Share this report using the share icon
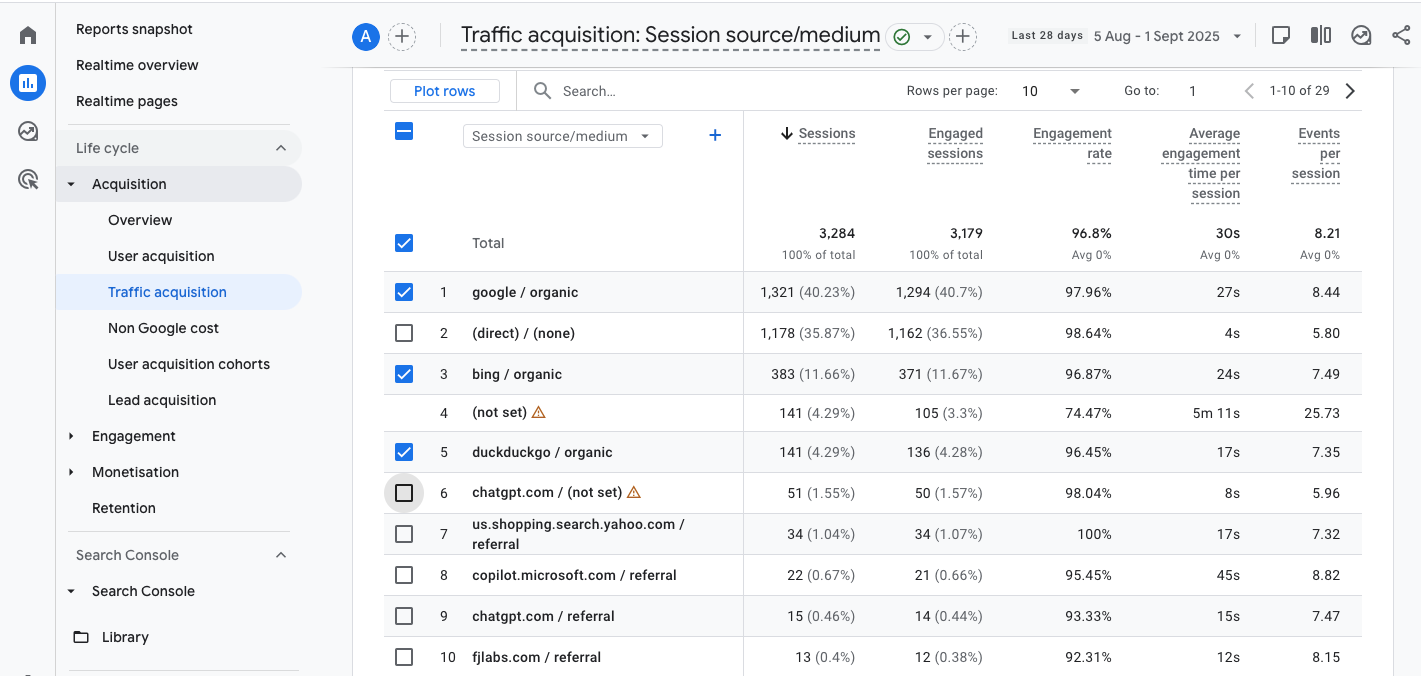Image resolution: width=1421 pixels, height=676 pixels. coord(1400,35)
